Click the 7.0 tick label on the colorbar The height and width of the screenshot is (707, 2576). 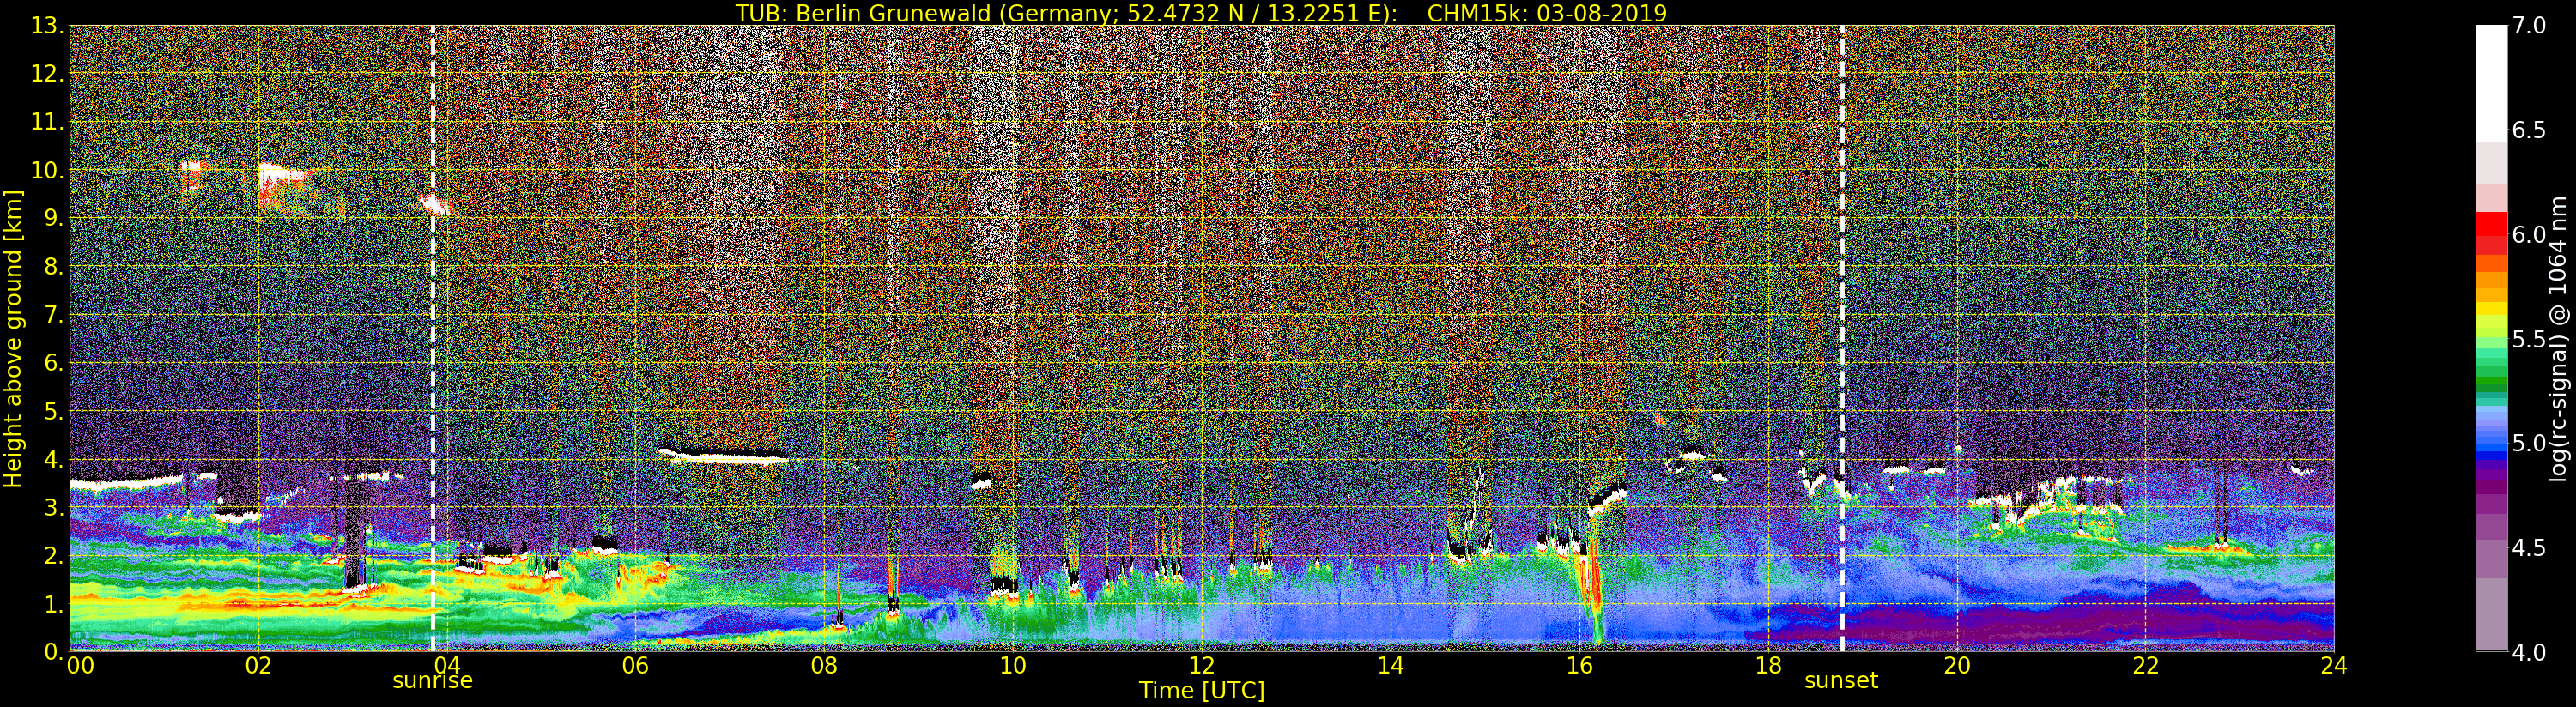pos(2529,26)
